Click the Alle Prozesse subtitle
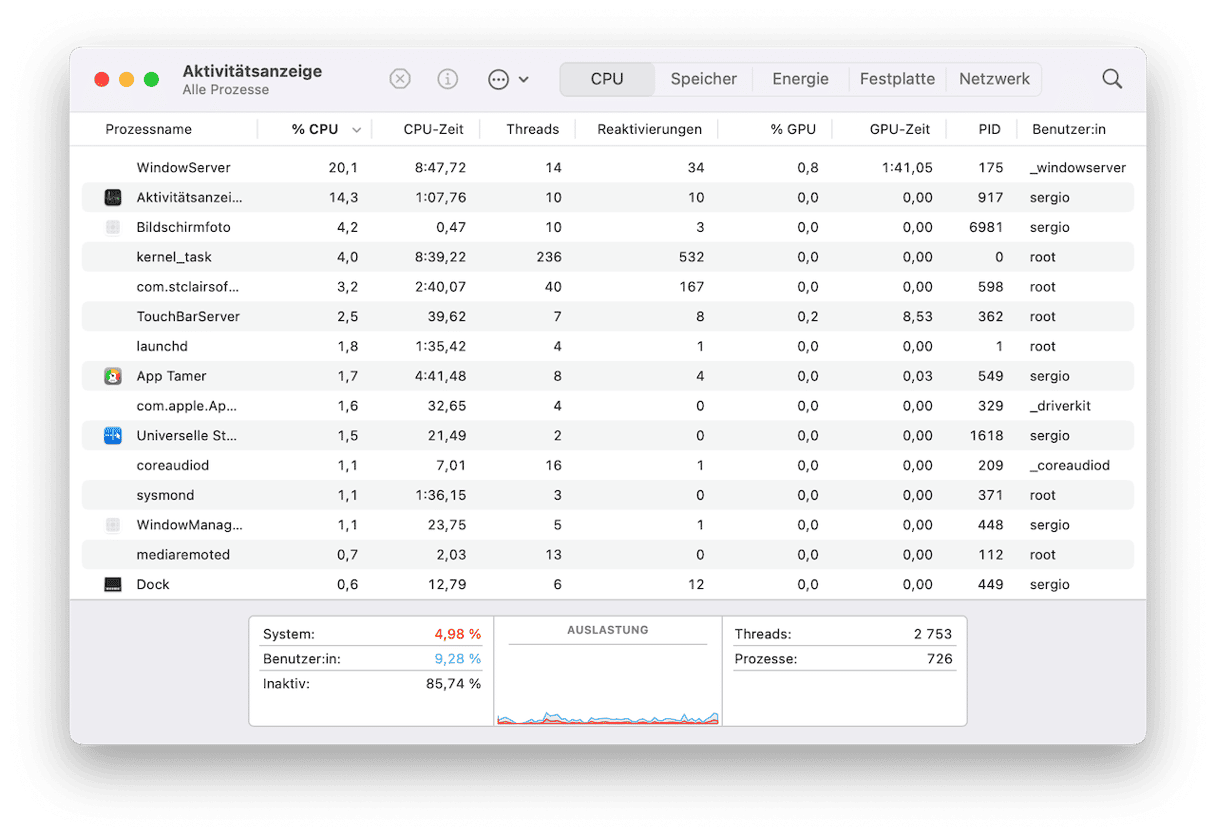1216x836 pixels. click(226, 90)
